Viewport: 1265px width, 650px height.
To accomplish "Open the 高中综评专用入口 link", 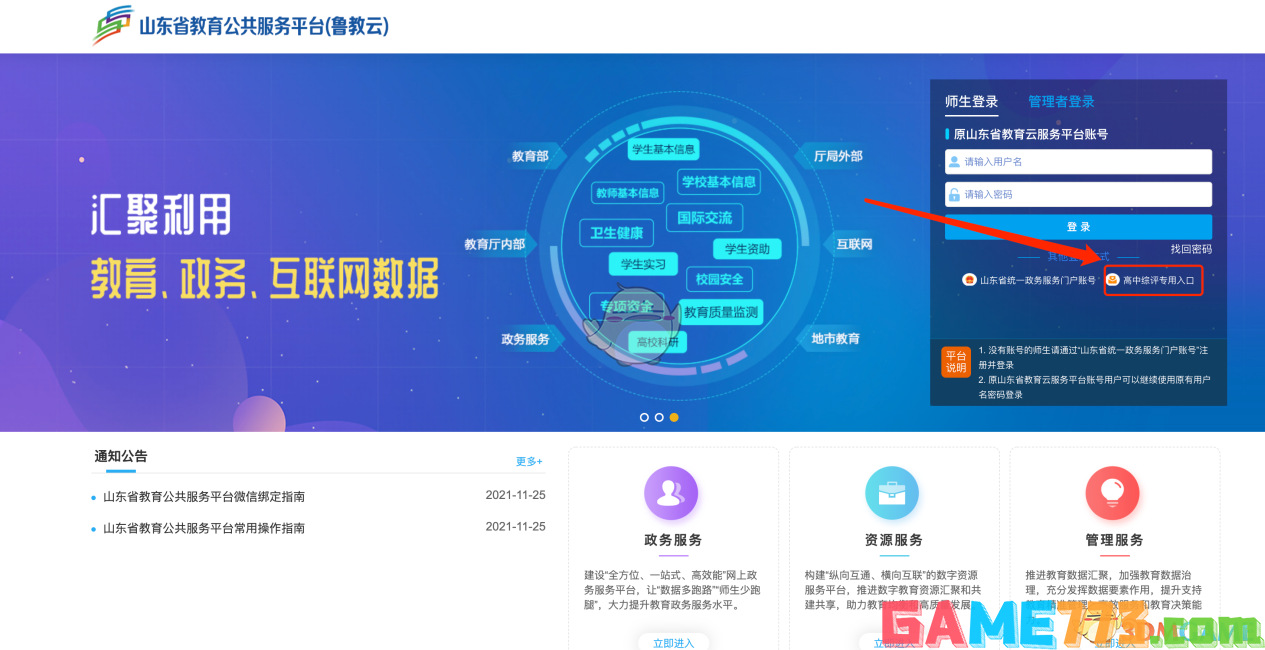I will click(1158, 281).
